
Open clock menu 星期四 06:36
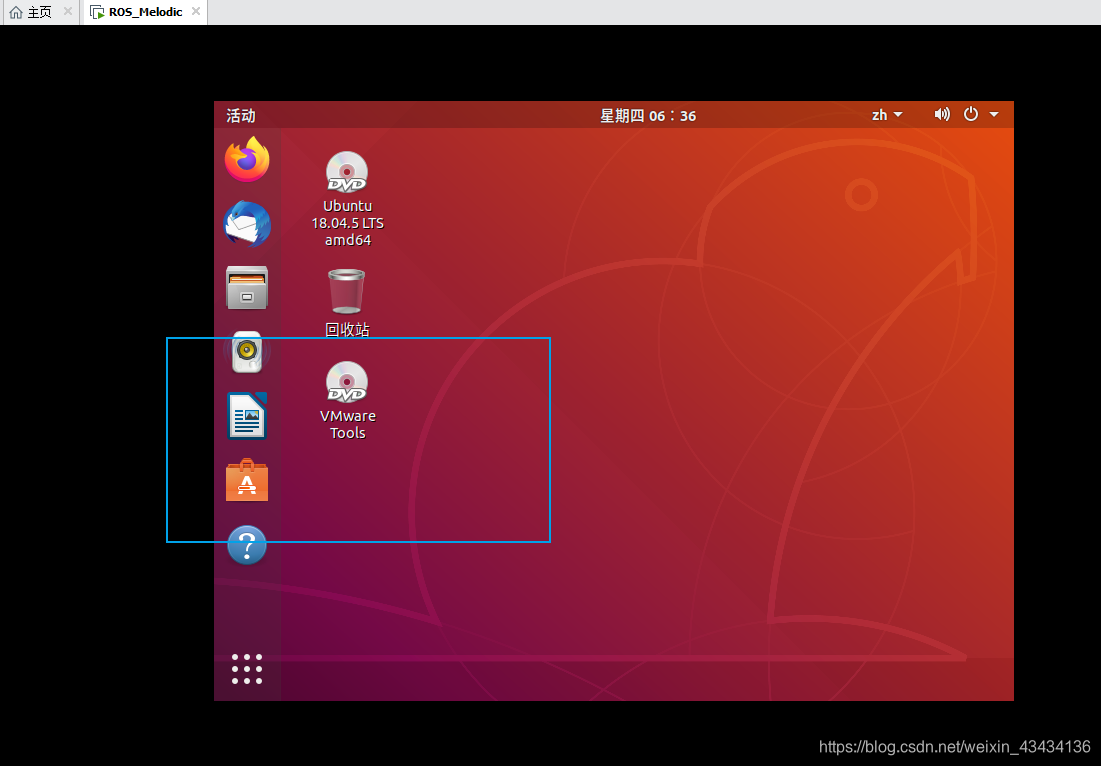(x=647, y=116)
